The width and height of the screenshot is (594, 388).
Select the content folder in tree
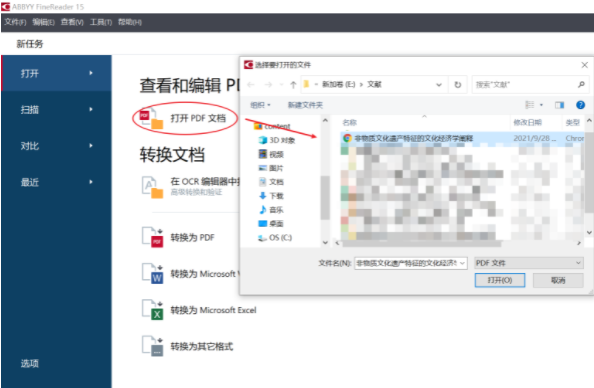(x=272, y=126)
